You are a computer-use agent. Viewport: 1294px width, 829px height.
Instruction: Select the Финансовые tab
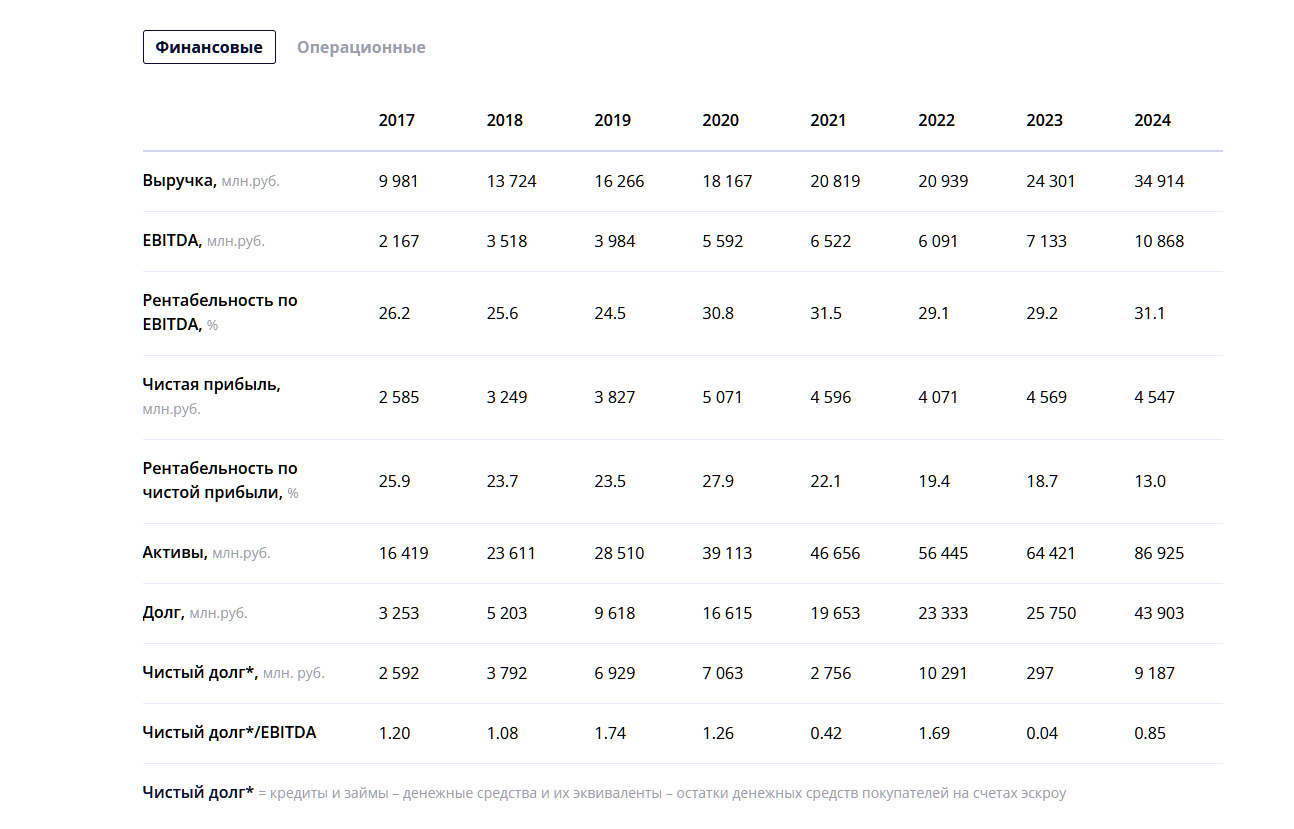tap(209, 47)
